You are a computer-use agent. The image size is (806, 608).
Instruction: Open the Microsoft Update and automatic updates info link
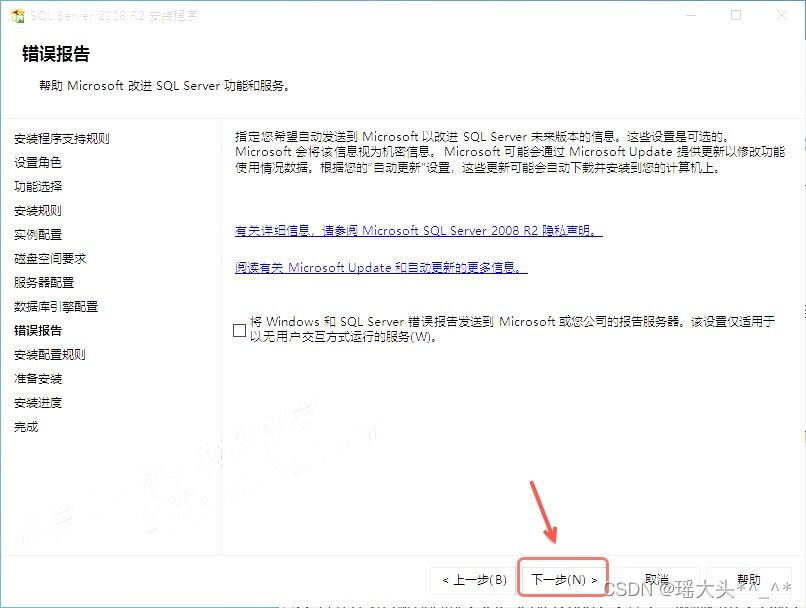point(381,268)
